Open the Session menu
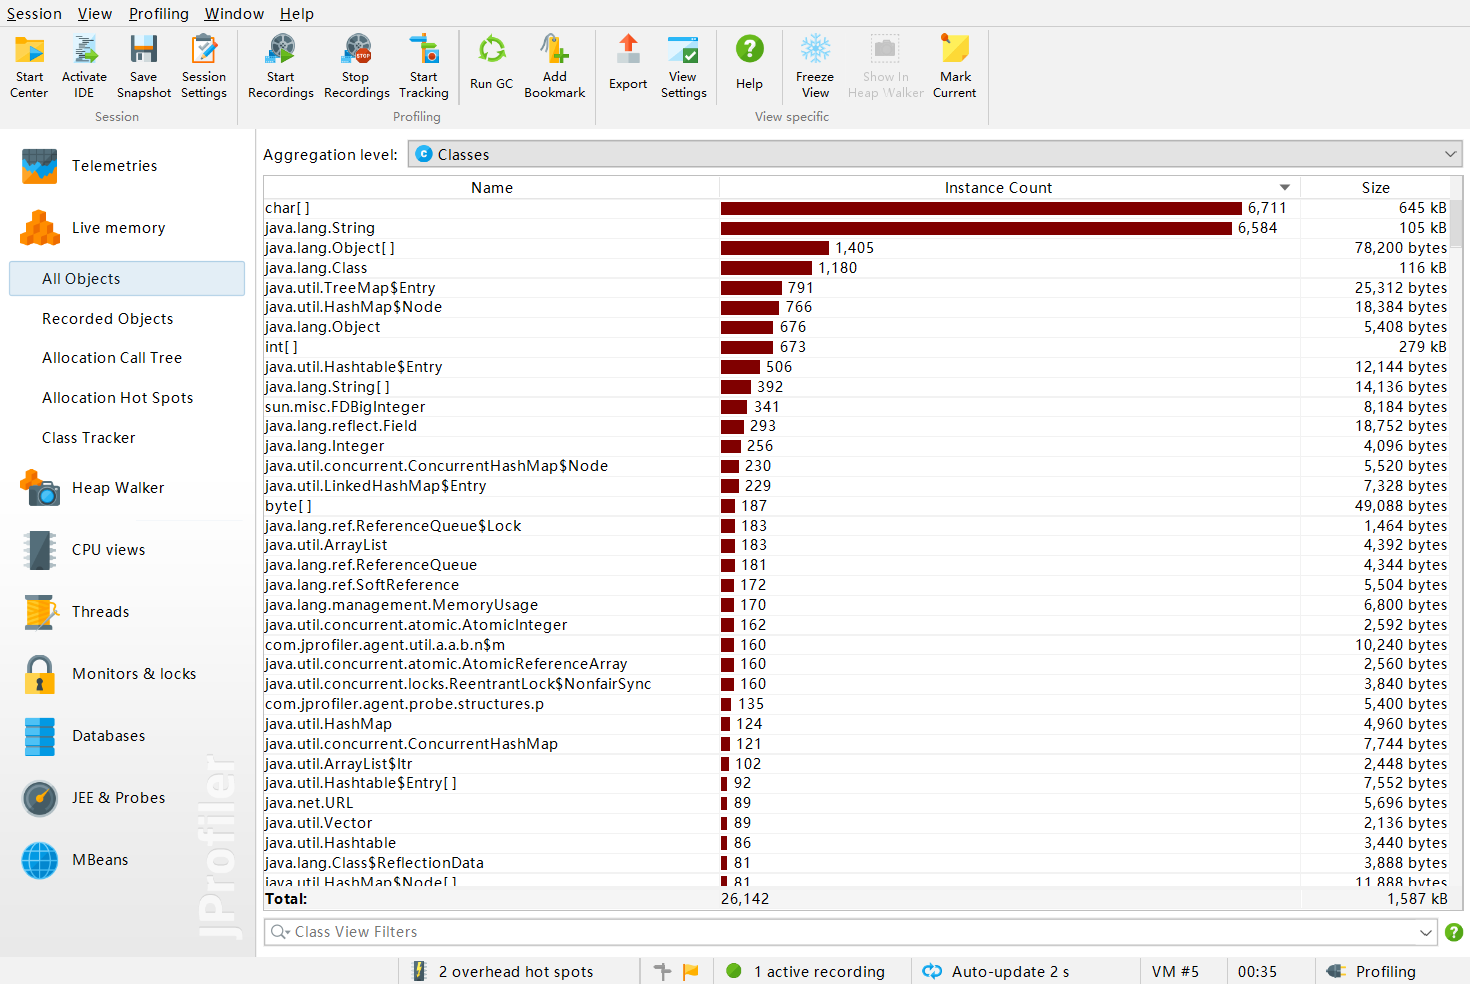Viewport: 1470px width, 984px height. pos(34,13)
